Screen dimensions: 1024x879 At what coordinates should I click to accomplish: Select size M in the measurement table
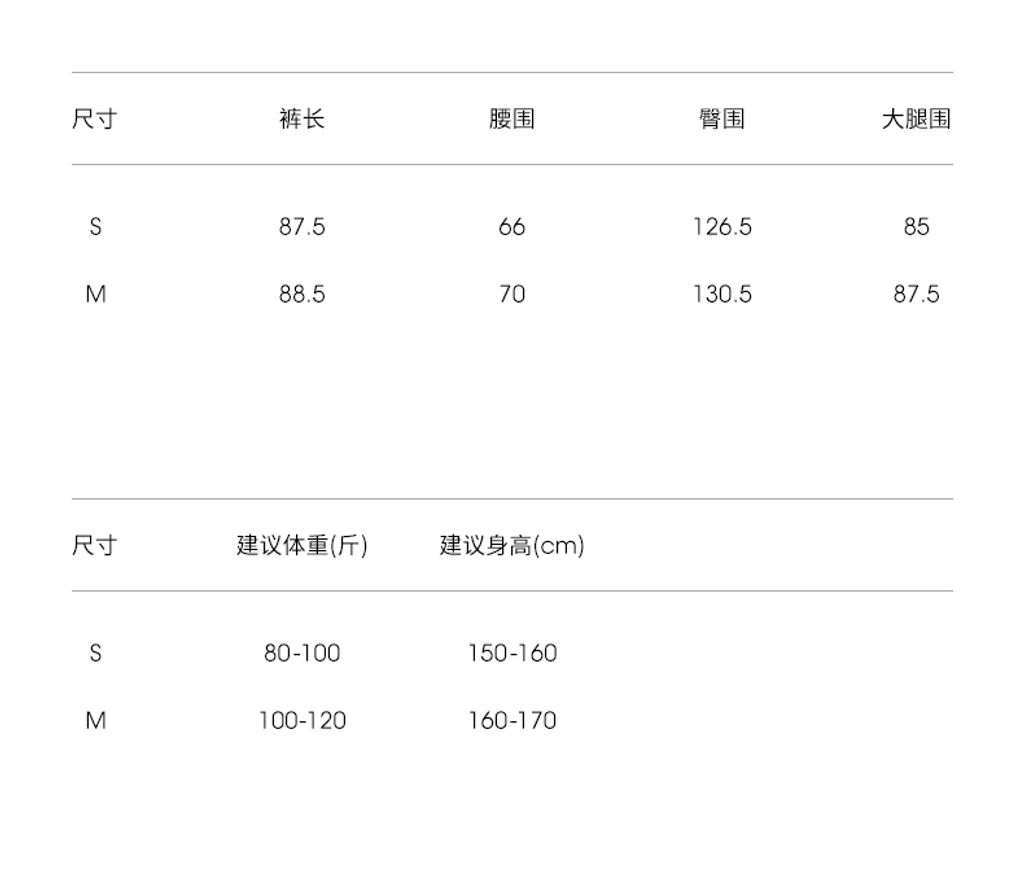pyautogui.click(x=95, y=294)
